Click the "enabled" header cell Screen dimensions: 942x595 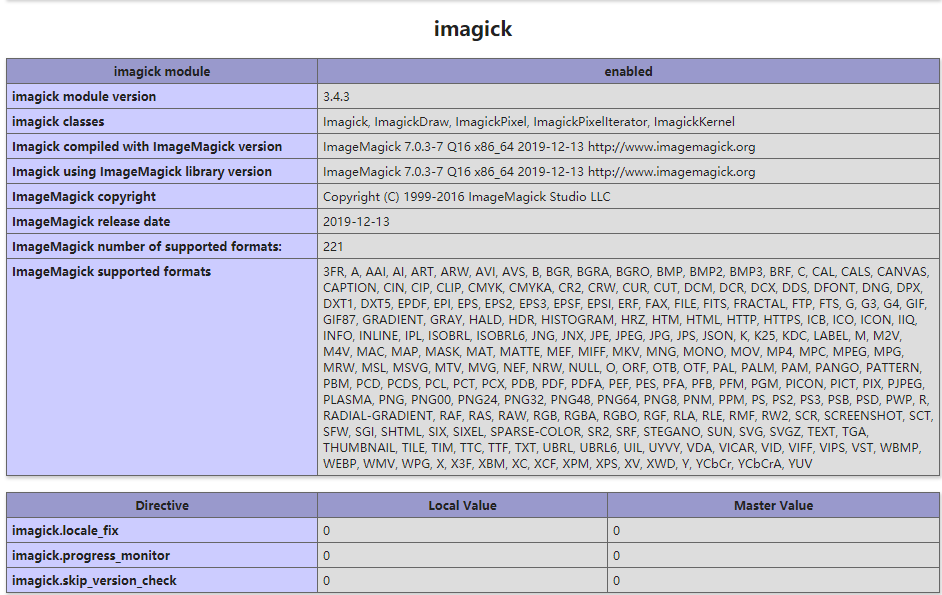(628, 72)
